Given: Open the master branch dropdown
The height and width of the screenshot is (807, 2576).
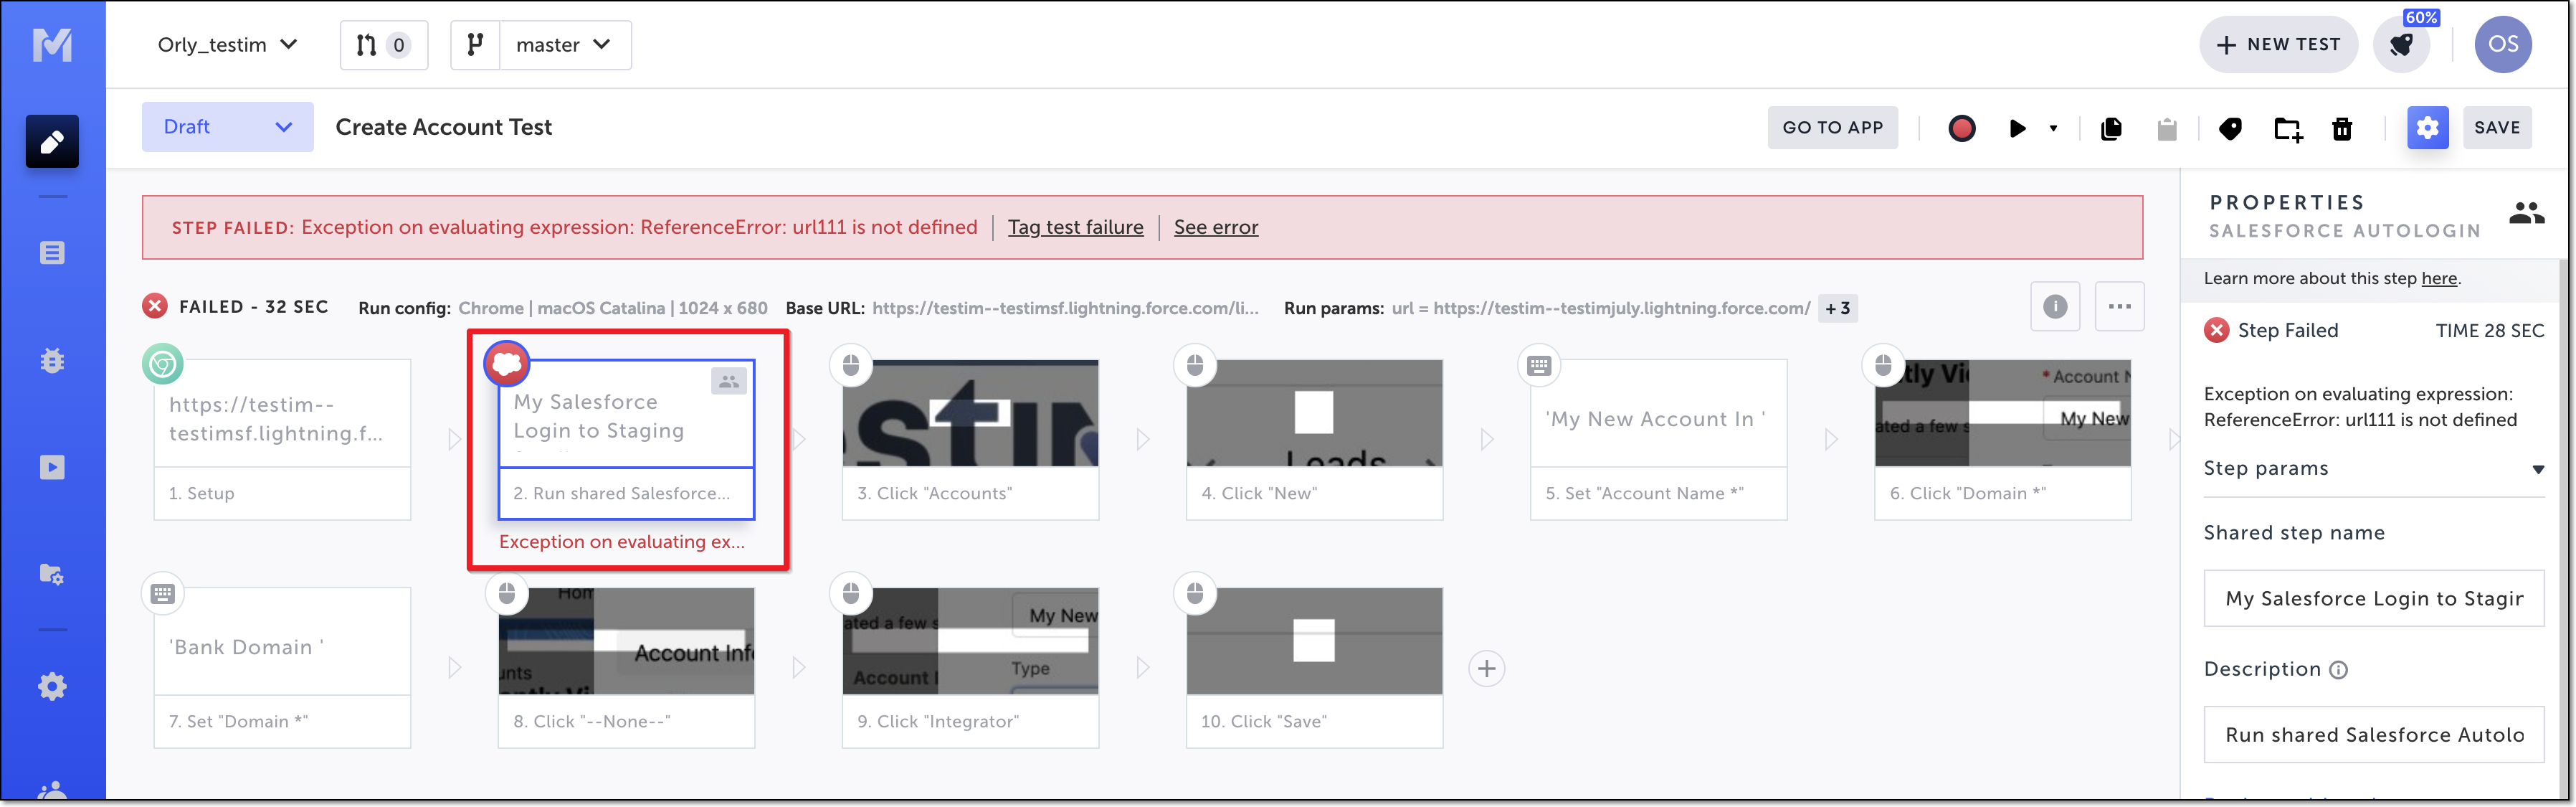Looking at the screenshot, I should pyautogui.click(x=564, y=45).
